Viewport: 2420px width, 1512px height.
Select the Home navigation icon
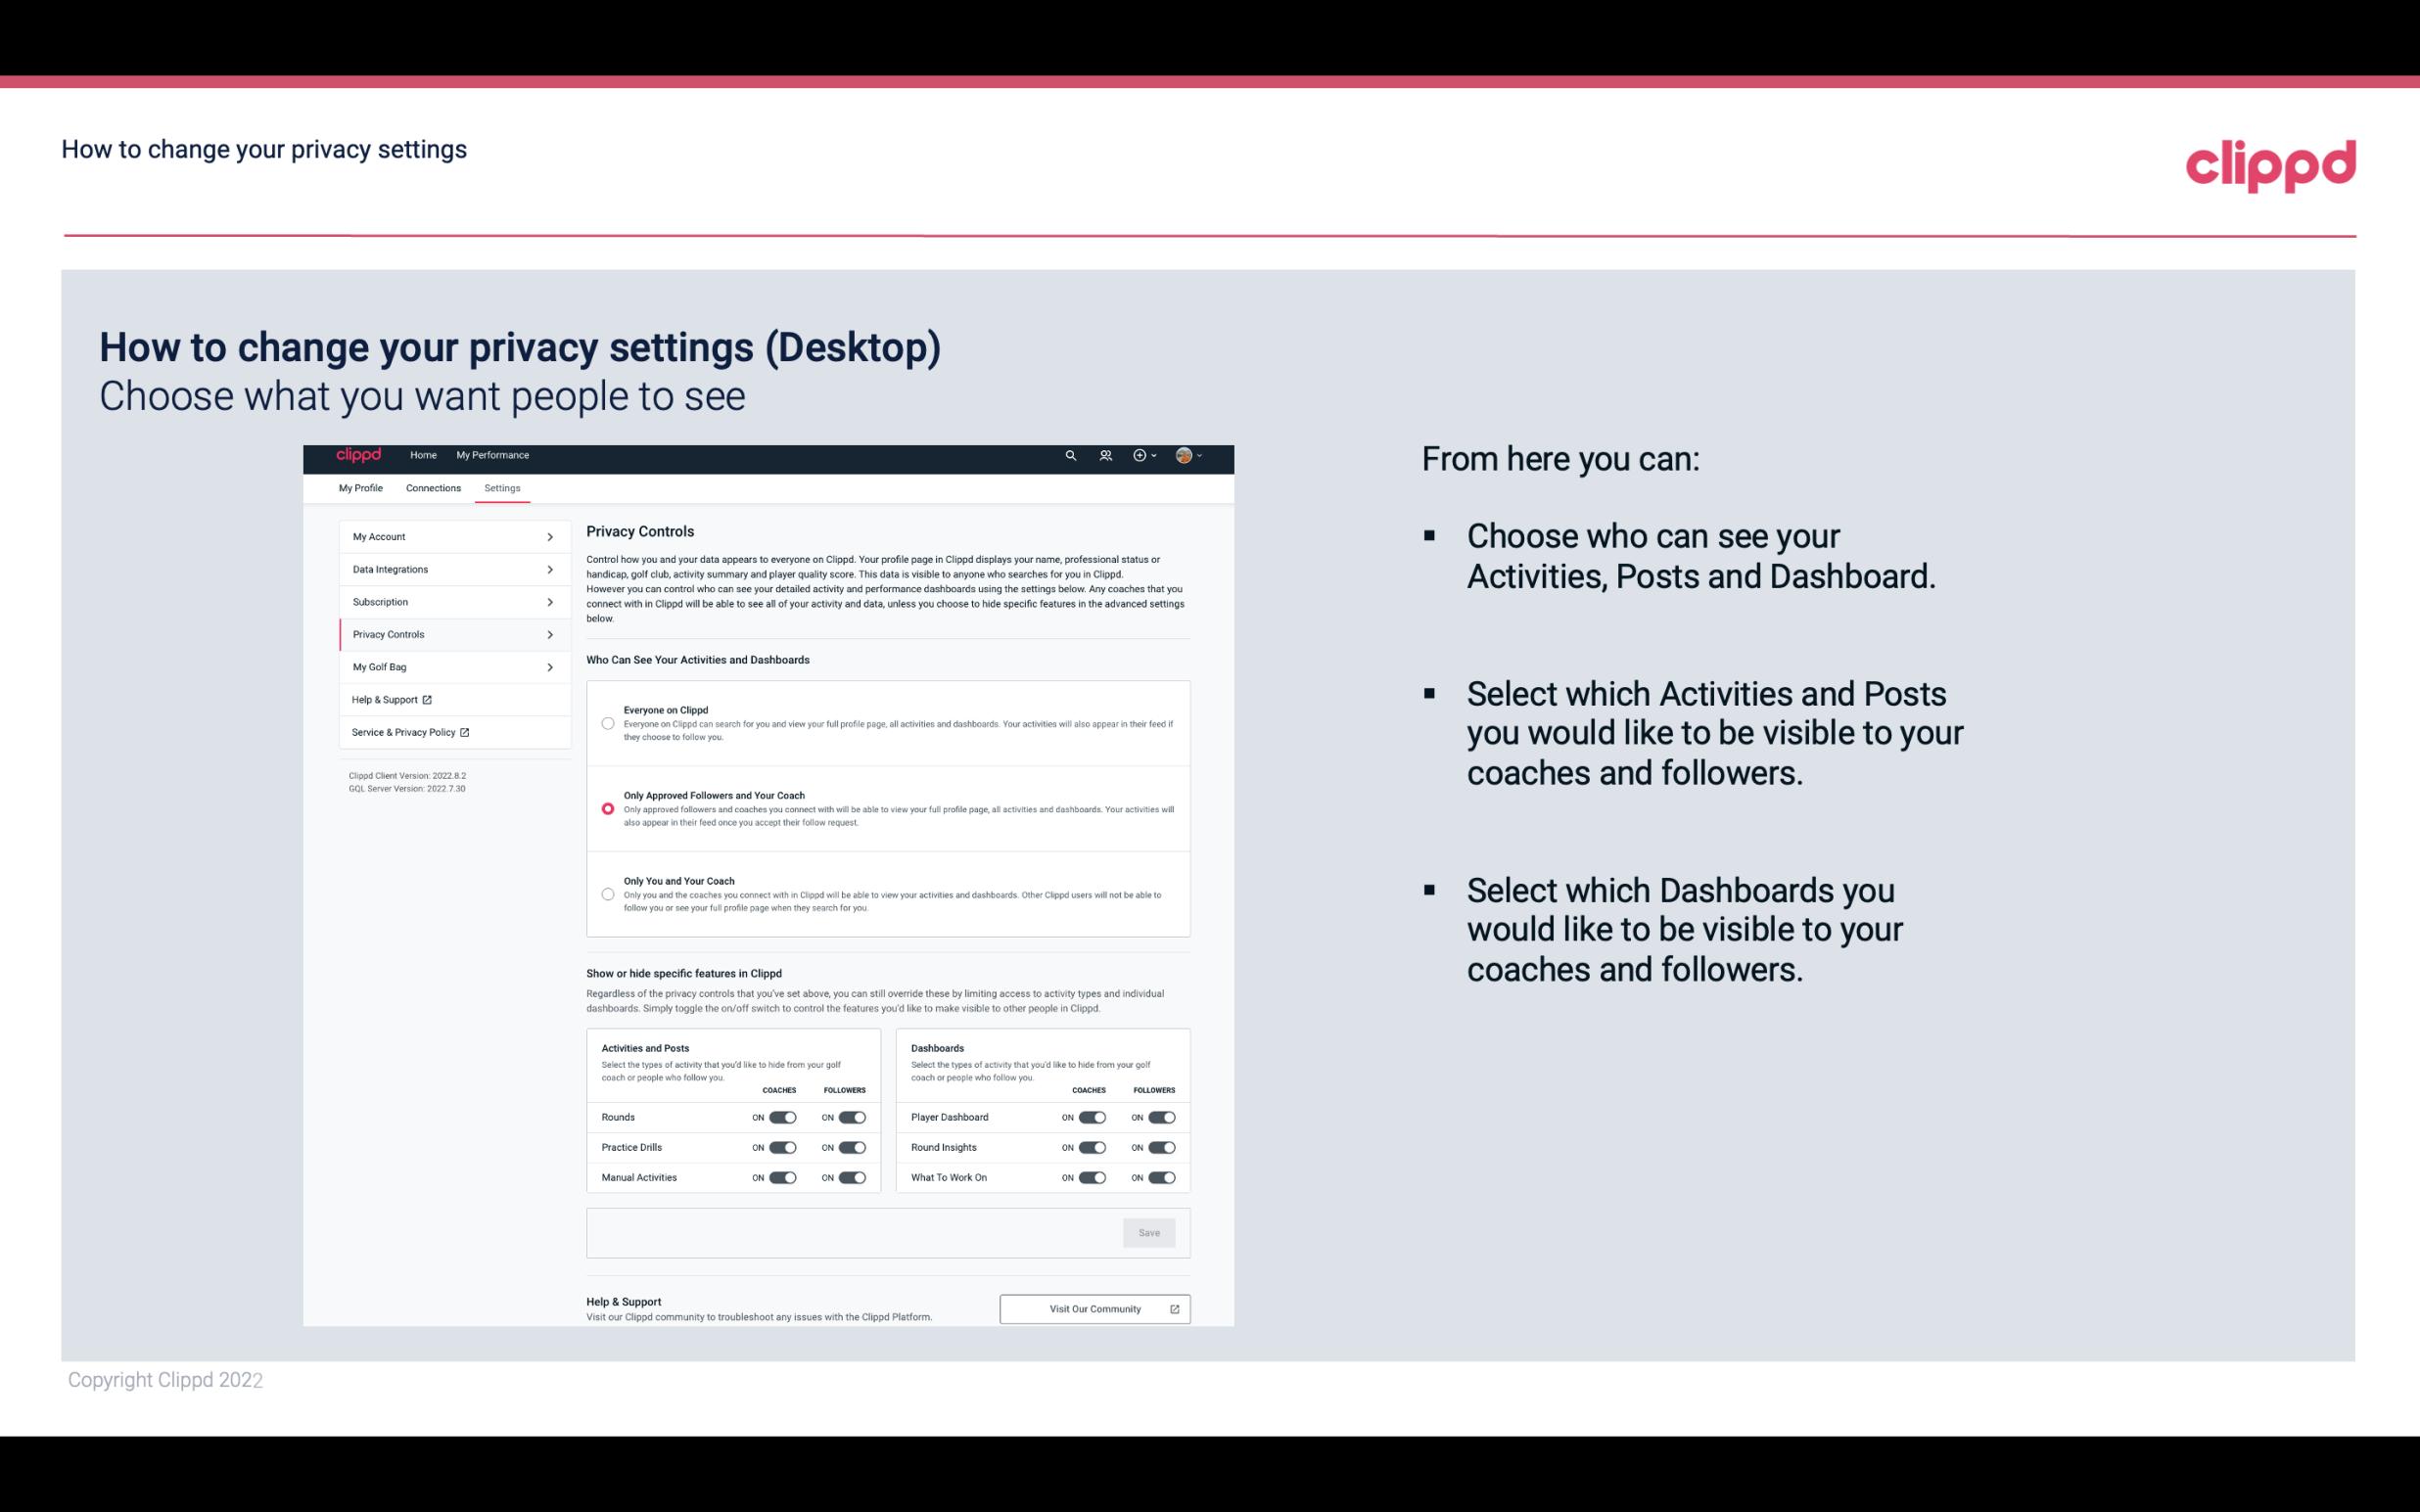[423, 455]
